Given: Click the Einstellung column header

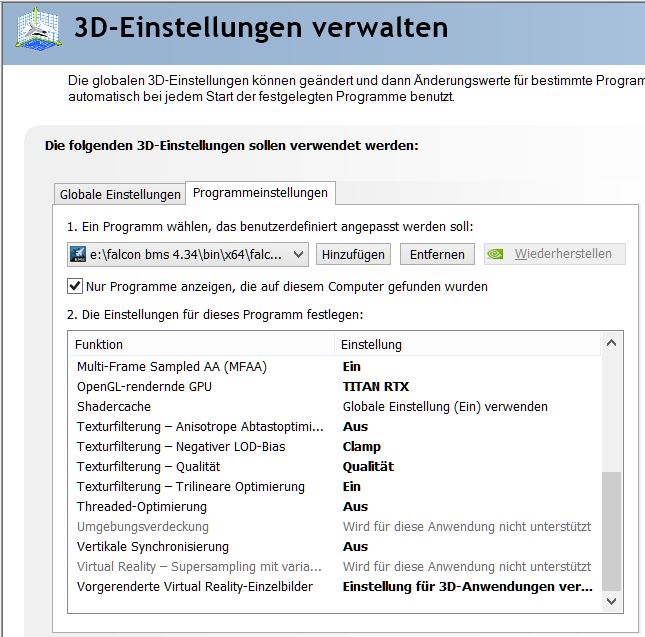Looking at the screenshot, I should (468, 344).
